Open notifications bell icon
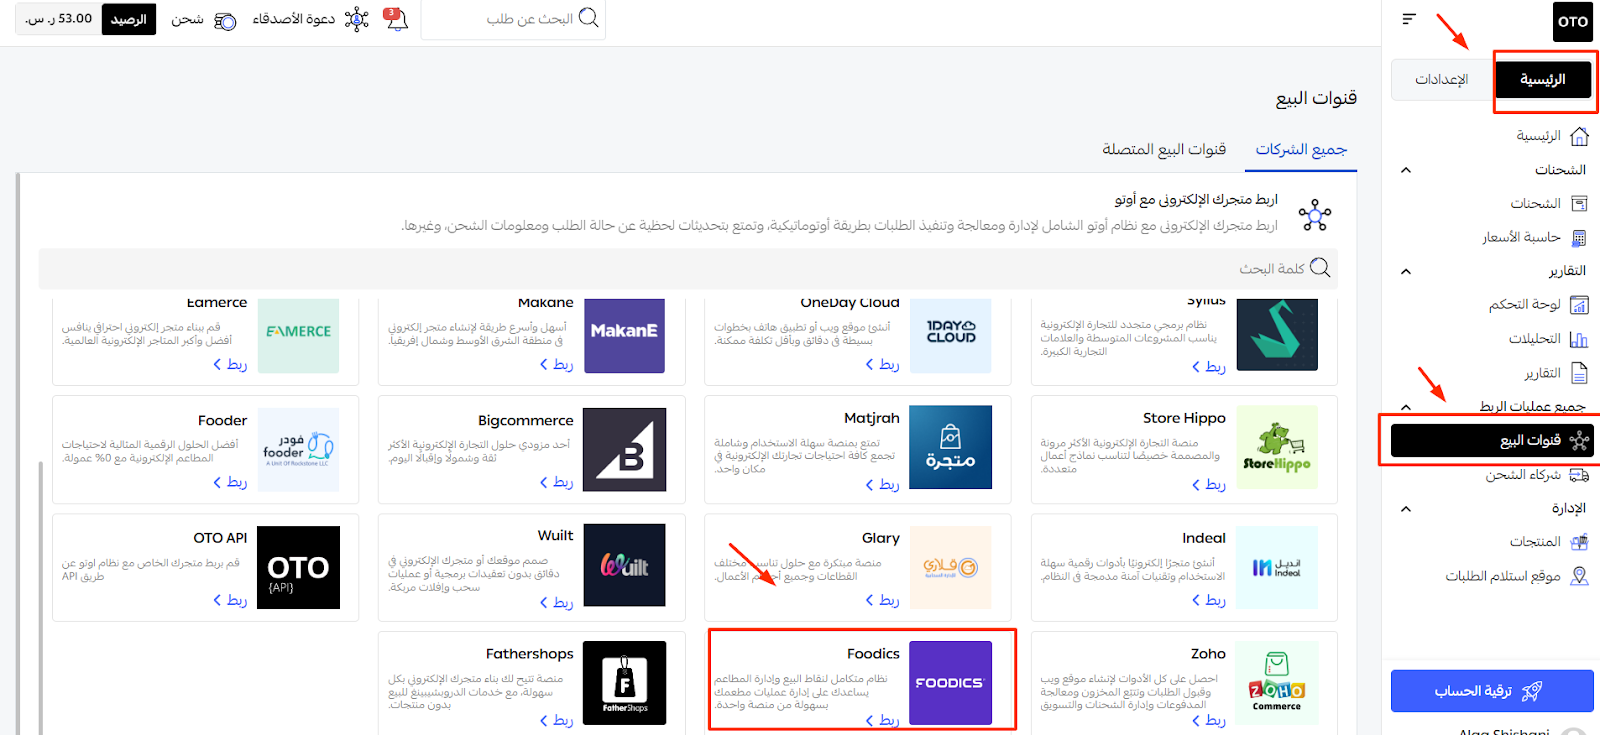Screen dimensions: 1600x735 pyautogui.click(x=396, y=19)
